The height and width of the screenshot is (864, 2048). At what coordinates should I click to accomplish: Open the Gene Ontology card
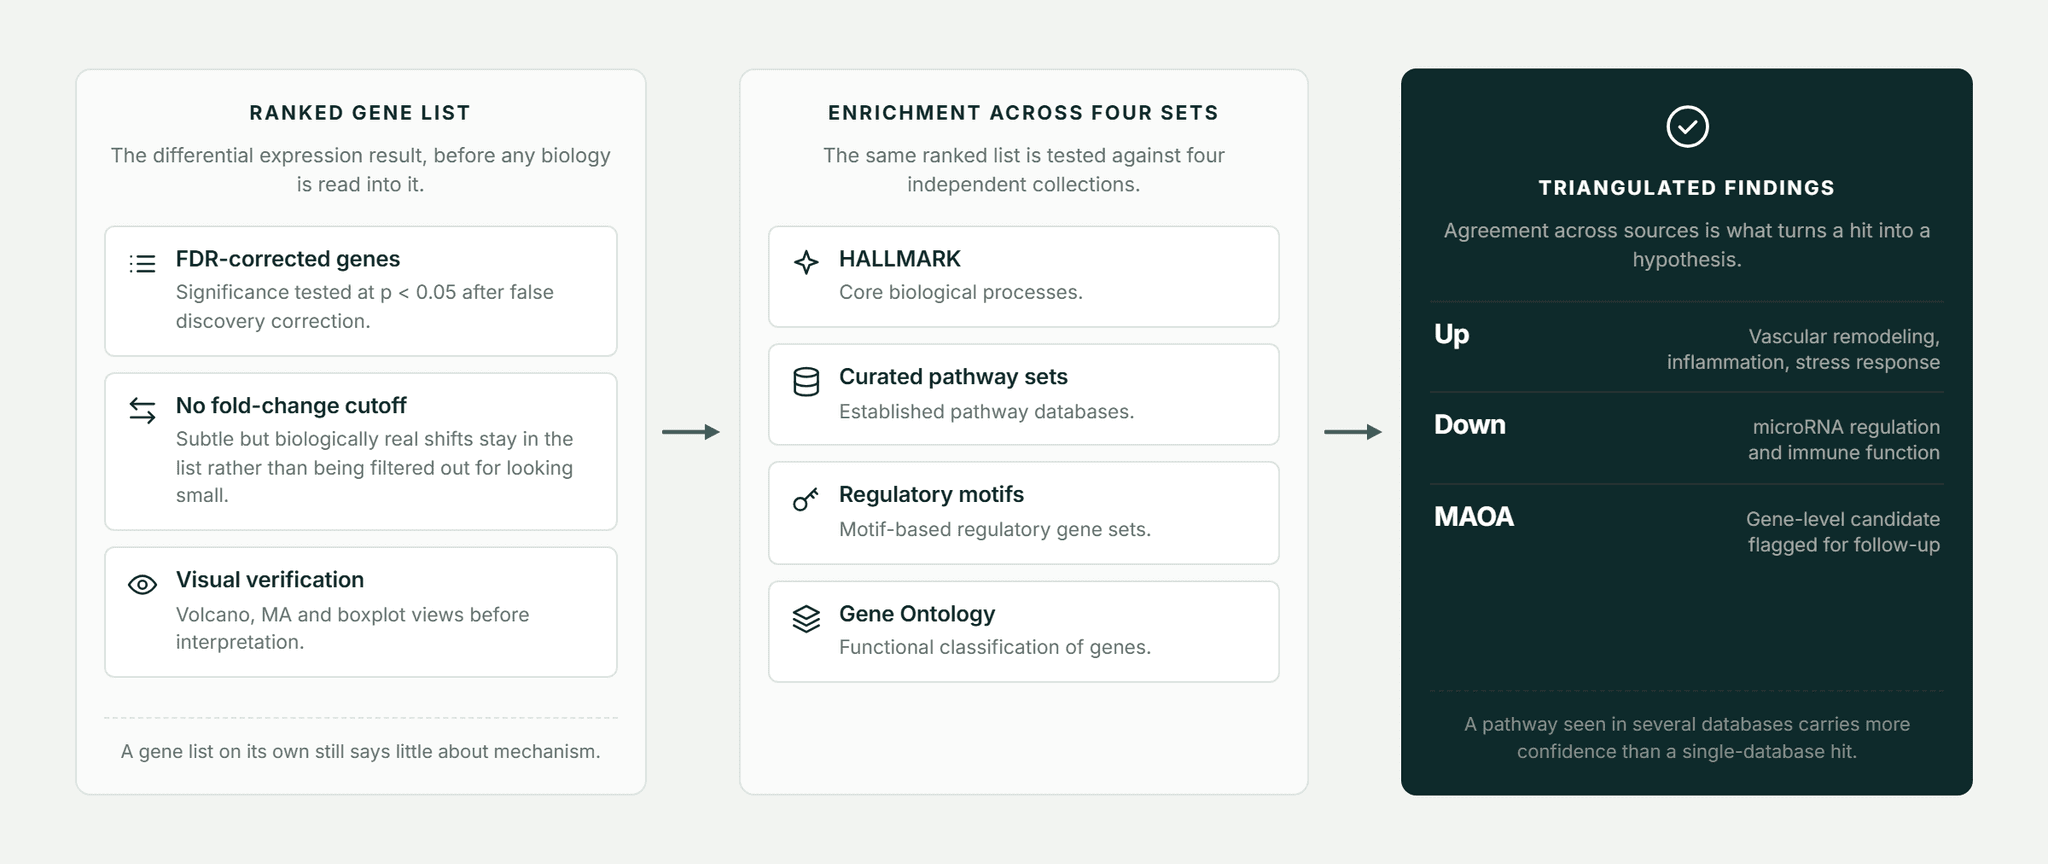[x=1024, y=632]
